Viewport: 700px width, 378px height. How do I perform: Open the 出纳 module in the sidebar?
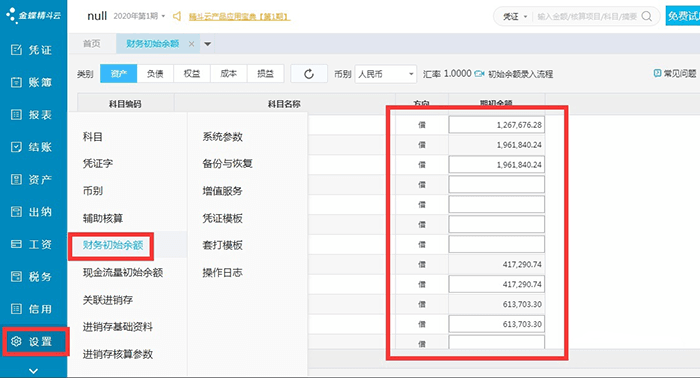tap(32, 212)
